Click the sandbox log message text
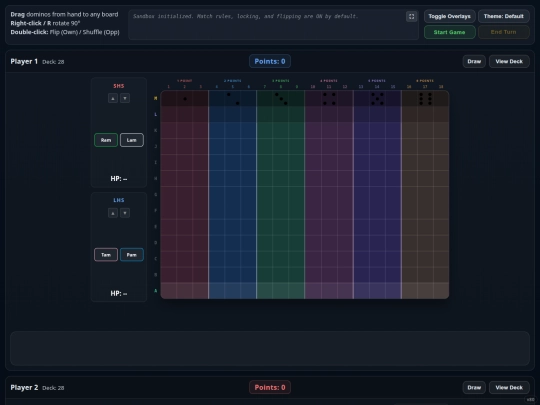The image size is (540, 405). 246,16
